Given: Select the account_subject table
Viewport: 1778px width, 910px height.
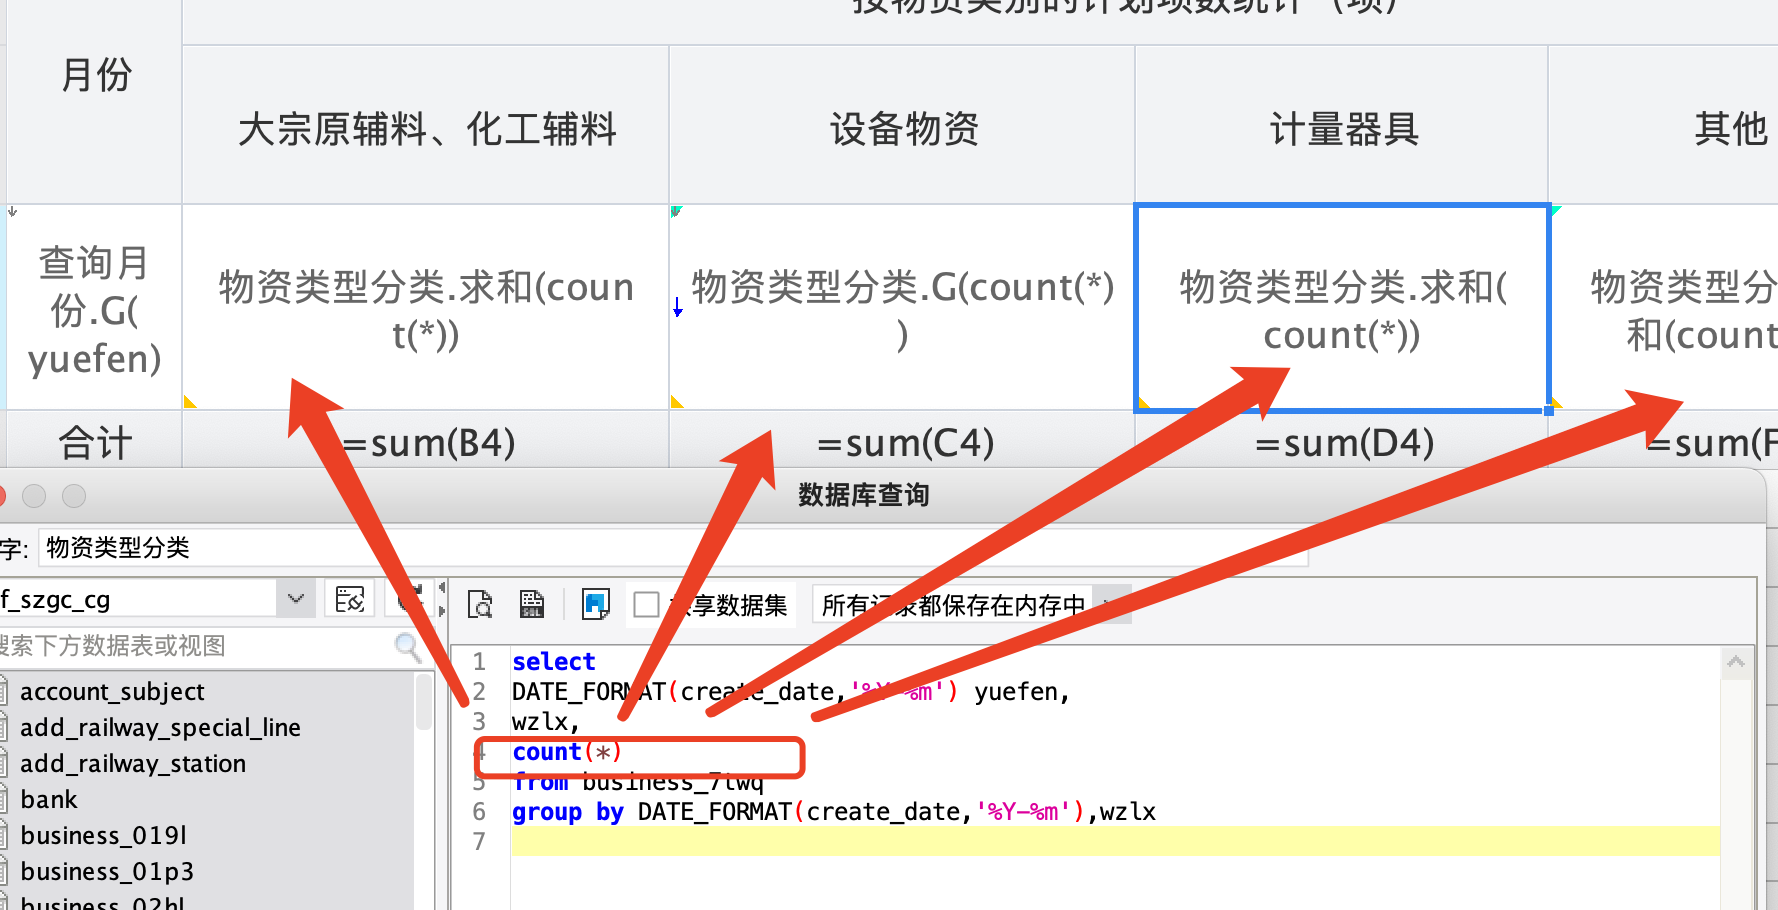Looking at the screenshot, I should coord(112,692).
